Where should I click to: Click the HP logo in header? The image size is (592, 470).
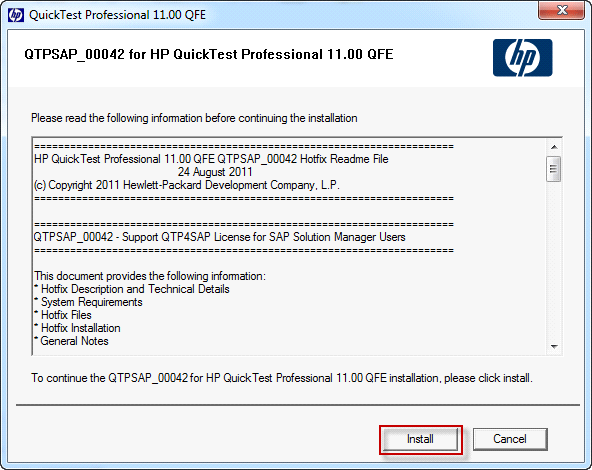point(523,58)
